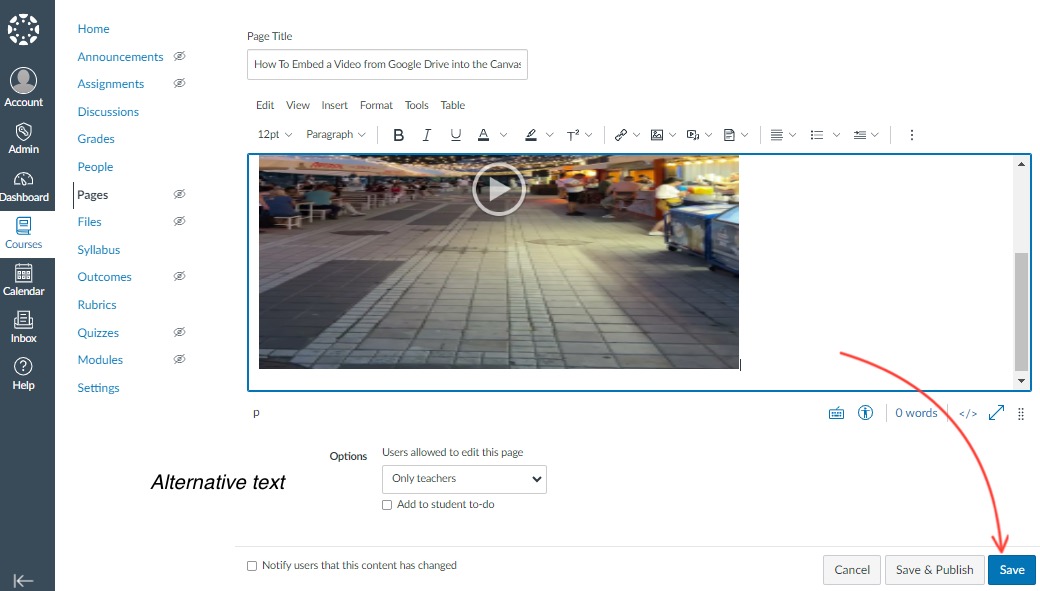Toggle bold formatting in the editor toolbar

click(398, 135)
